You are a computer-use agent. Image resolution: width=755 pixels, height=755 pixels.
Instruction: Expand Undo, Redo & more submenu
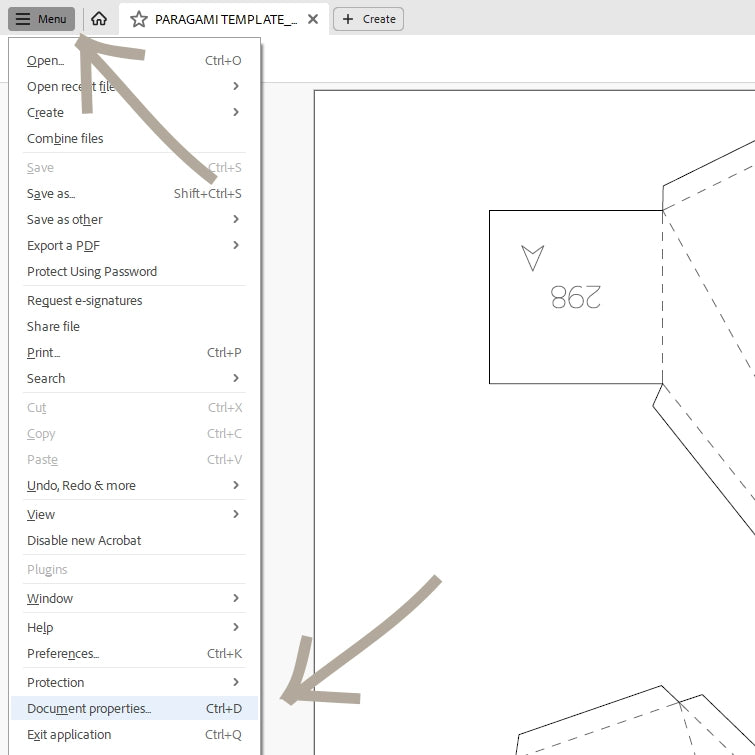[236, 486]
